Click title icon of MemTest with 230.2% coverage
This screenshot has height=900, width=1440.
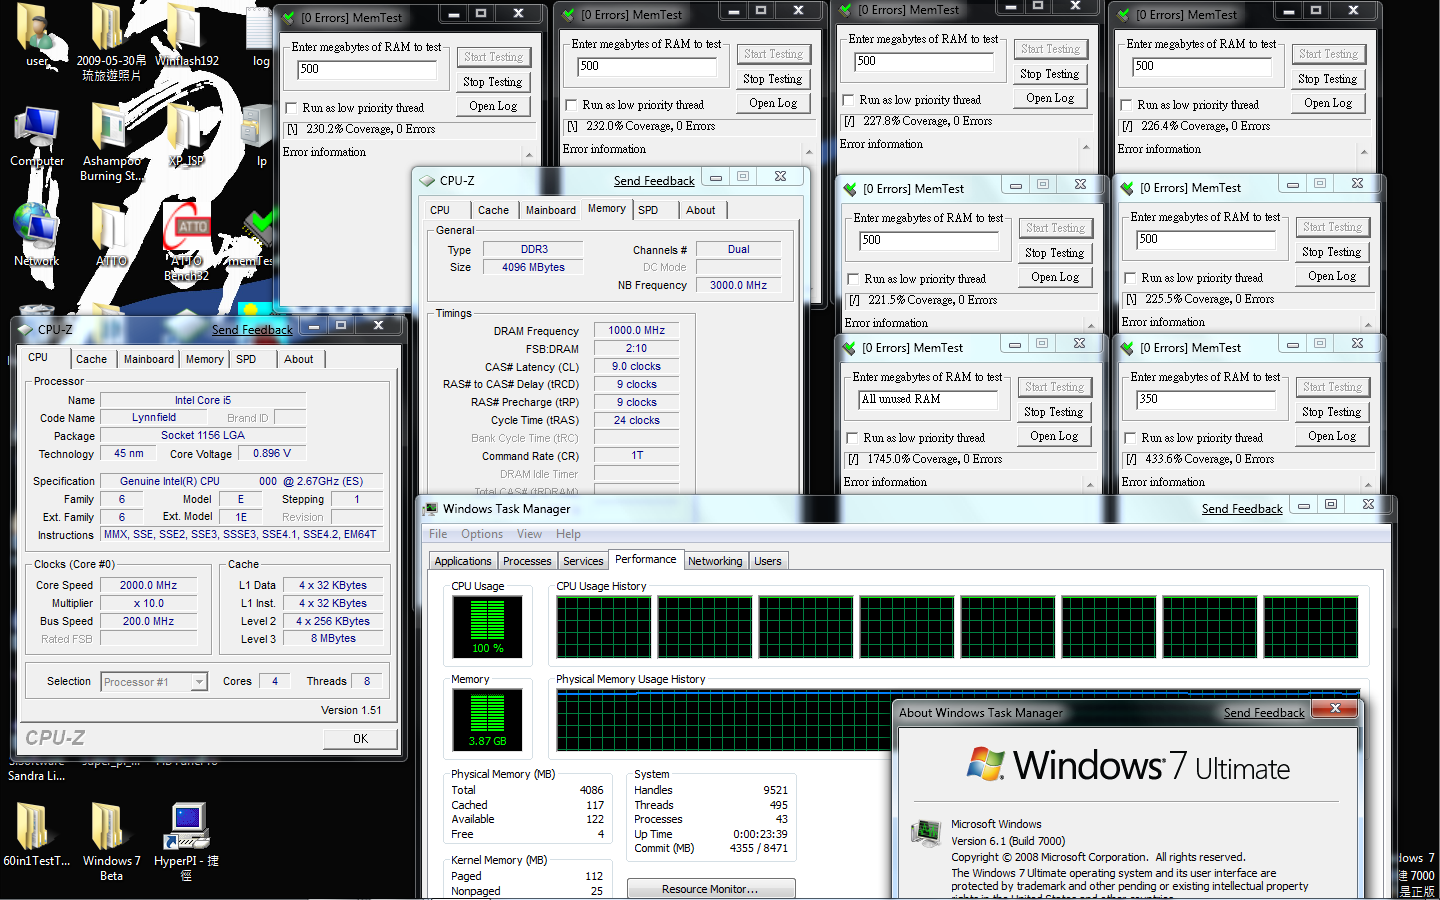pyautogui.click(x=289, y=18)
